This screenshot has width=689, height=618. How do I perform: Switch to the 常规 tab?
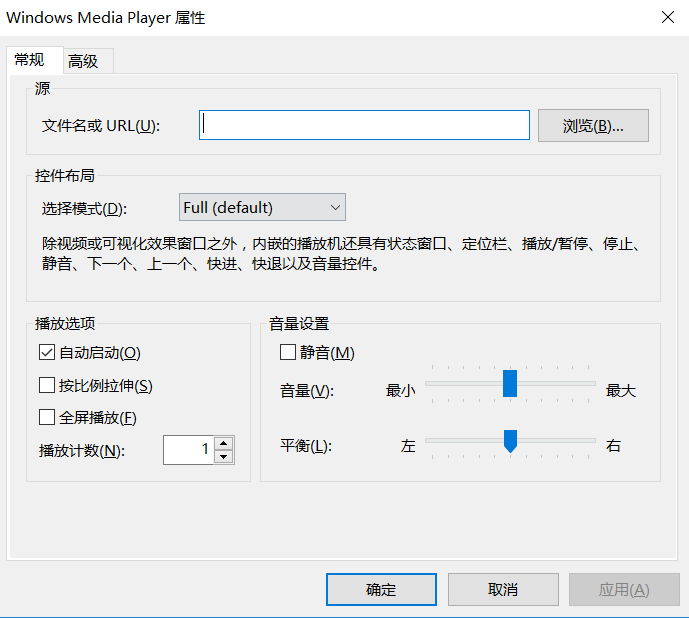35,60
